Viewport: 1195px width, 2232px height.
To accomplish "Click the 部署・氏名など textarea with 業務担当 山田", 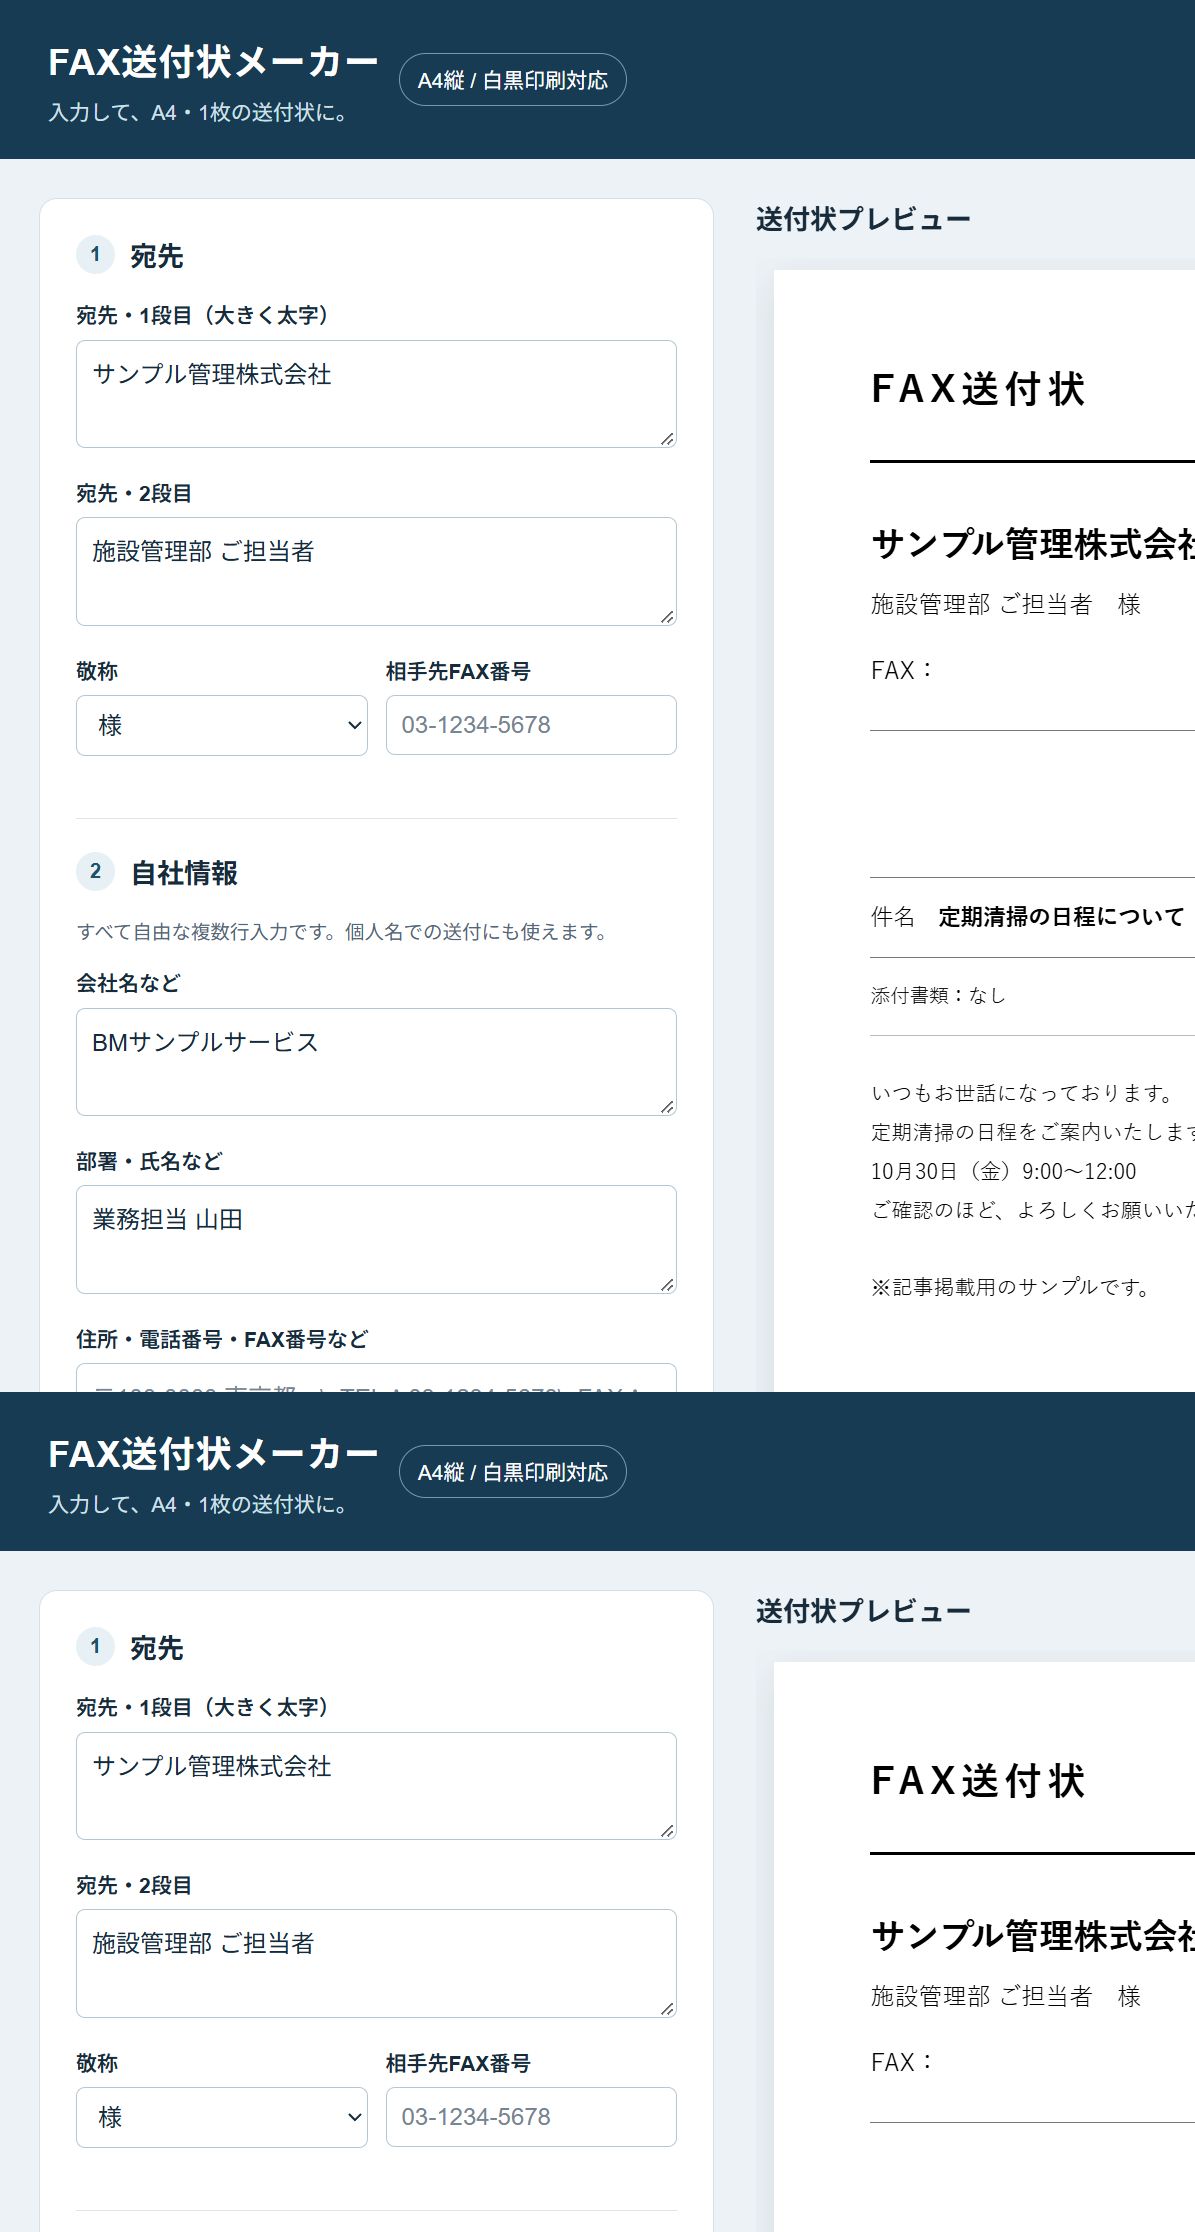I will (376, 1240).
